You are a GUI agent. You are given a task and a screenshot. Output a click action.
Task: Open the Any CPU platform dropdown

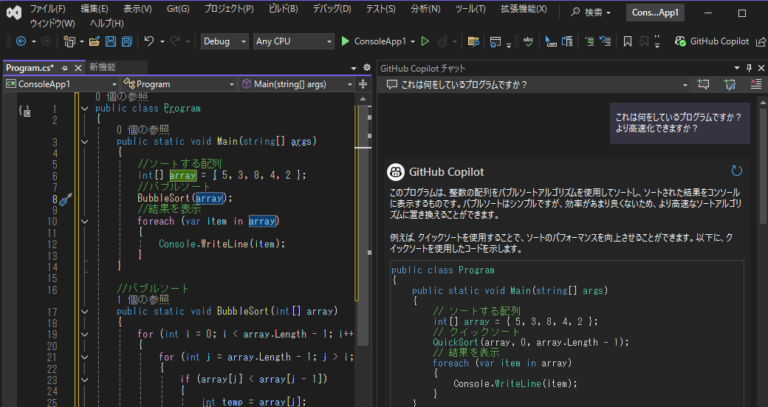[x=293, y=42]
